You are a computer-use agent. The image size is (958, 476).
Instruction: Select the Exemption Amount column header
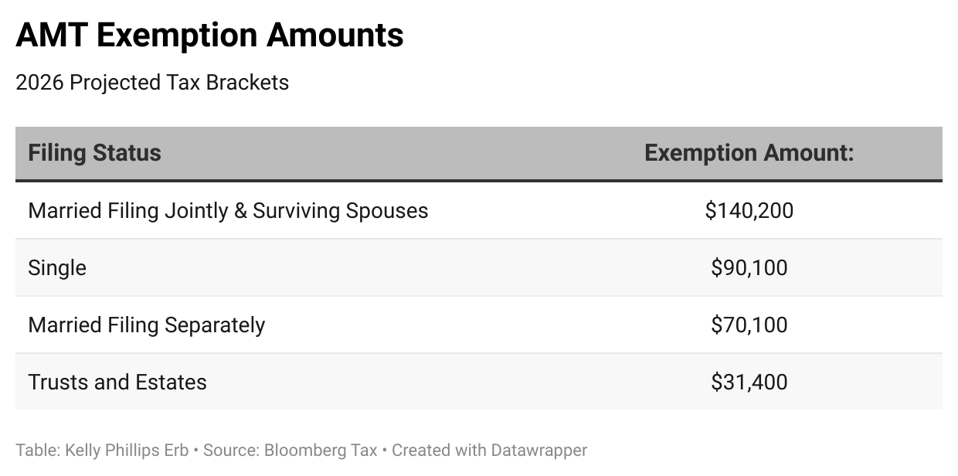click(x=748, y=153)
